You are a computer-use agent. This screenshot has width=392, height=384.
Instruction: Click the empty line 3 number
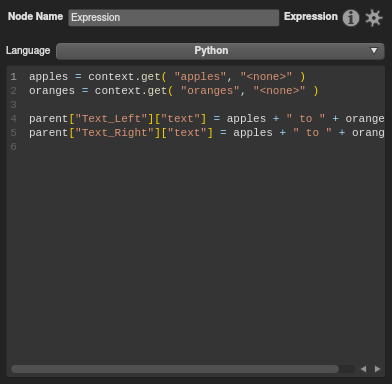[x=13, y=105]
